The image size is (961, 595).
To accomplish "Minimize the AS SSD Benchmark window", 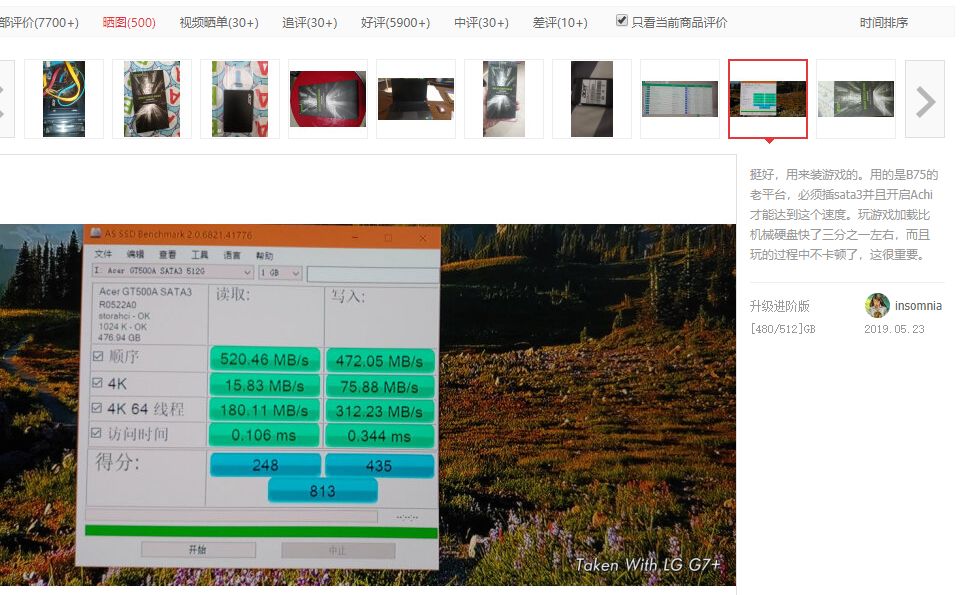I will tap(355, 237).
